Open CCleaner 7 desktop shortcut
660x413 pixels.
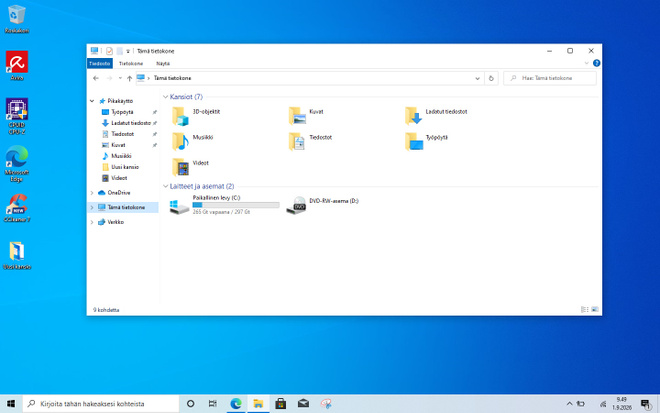(x=17, y=208)
